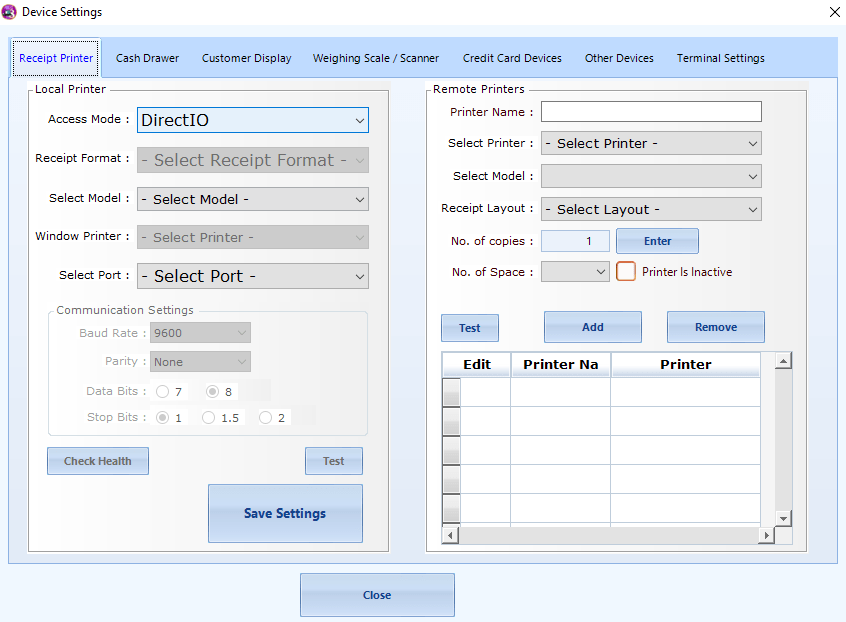This screenshot has width=846, height=622.
Task: Expand the Select Port dropdown
Action: [x=253, y=276]
